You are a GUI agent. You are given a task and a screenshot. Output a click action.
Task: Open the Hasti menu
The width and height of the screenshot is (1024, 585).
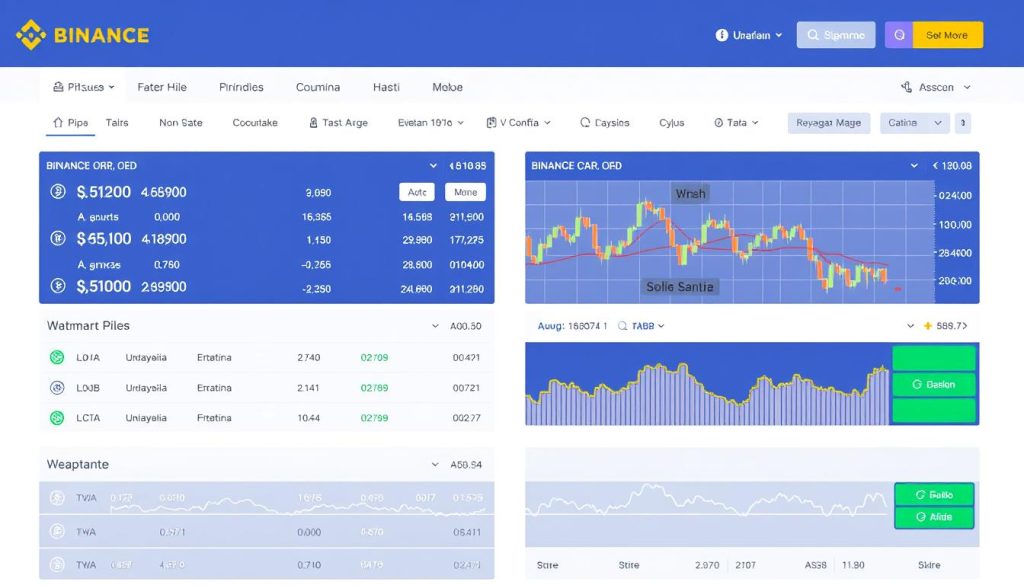[x=386, y=87]
